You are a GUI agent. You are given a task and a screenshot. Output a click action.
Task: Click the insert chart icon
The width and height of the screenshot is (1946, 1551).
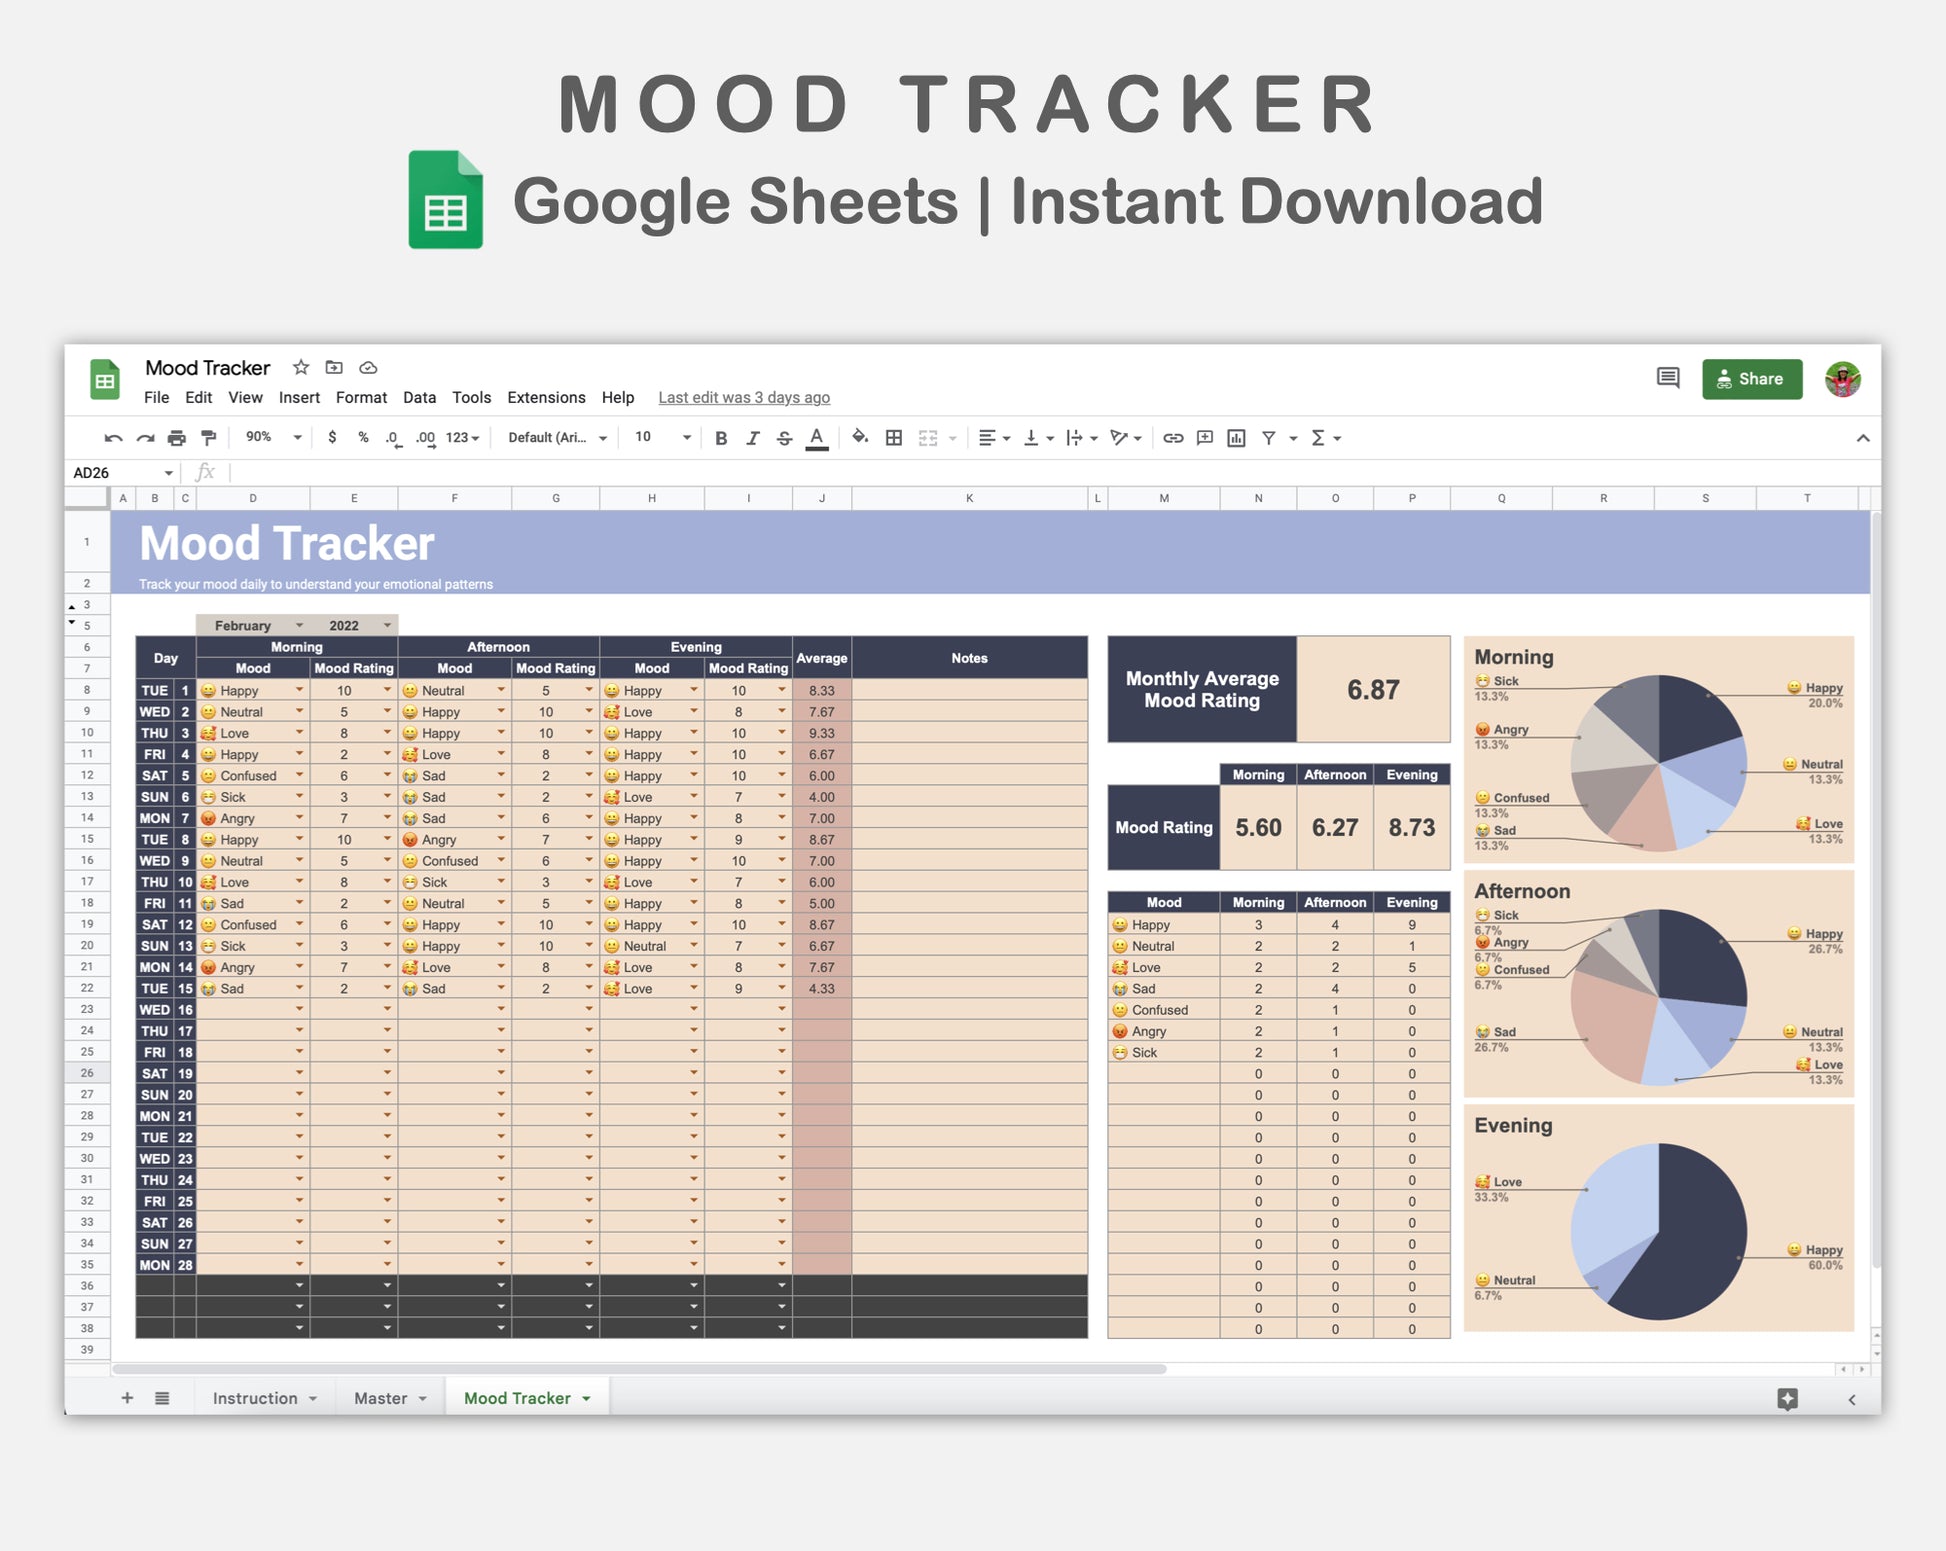pos(1236,438)
